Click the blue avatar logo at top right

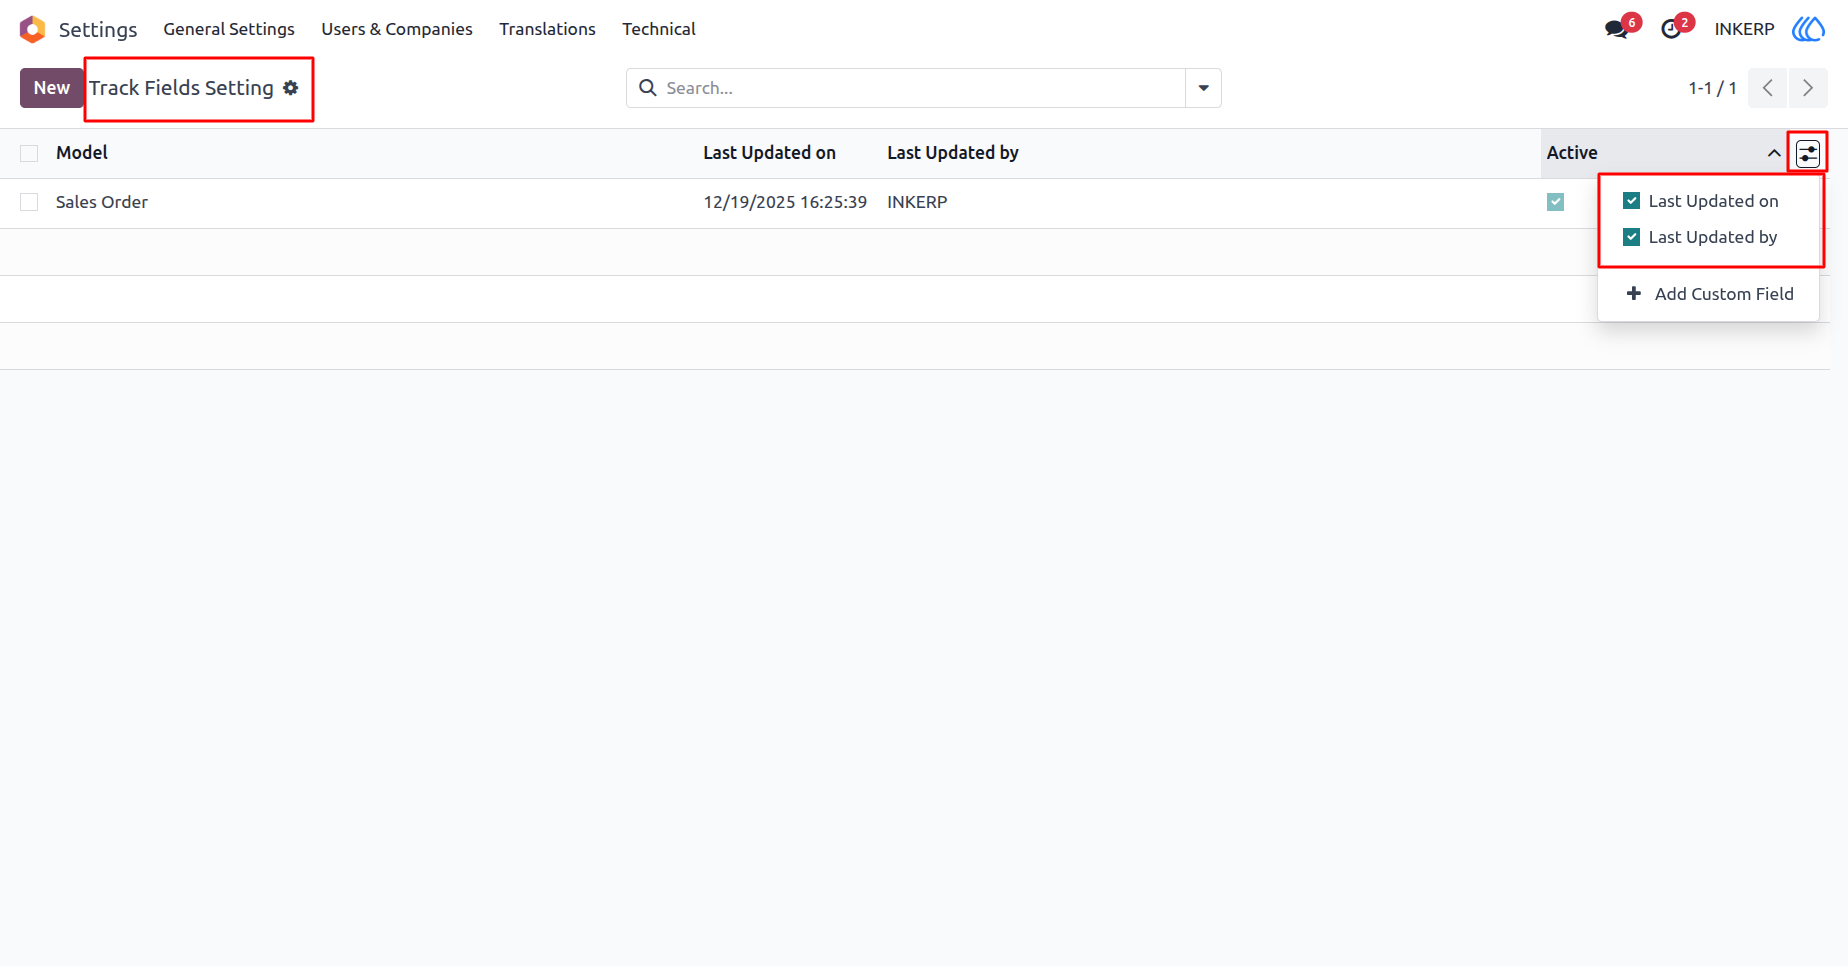click(1808, 29)
